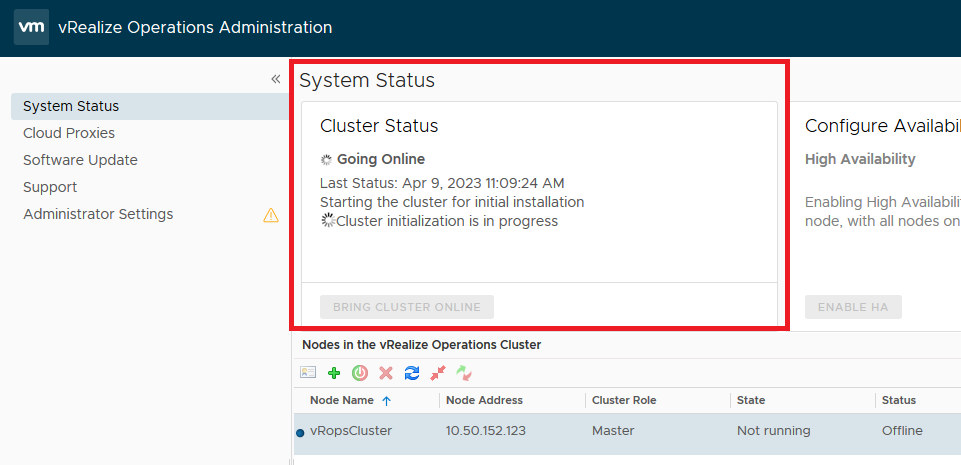Click the Not running state cell
Screen dimensions: 961x465
(x=773, y=431)
